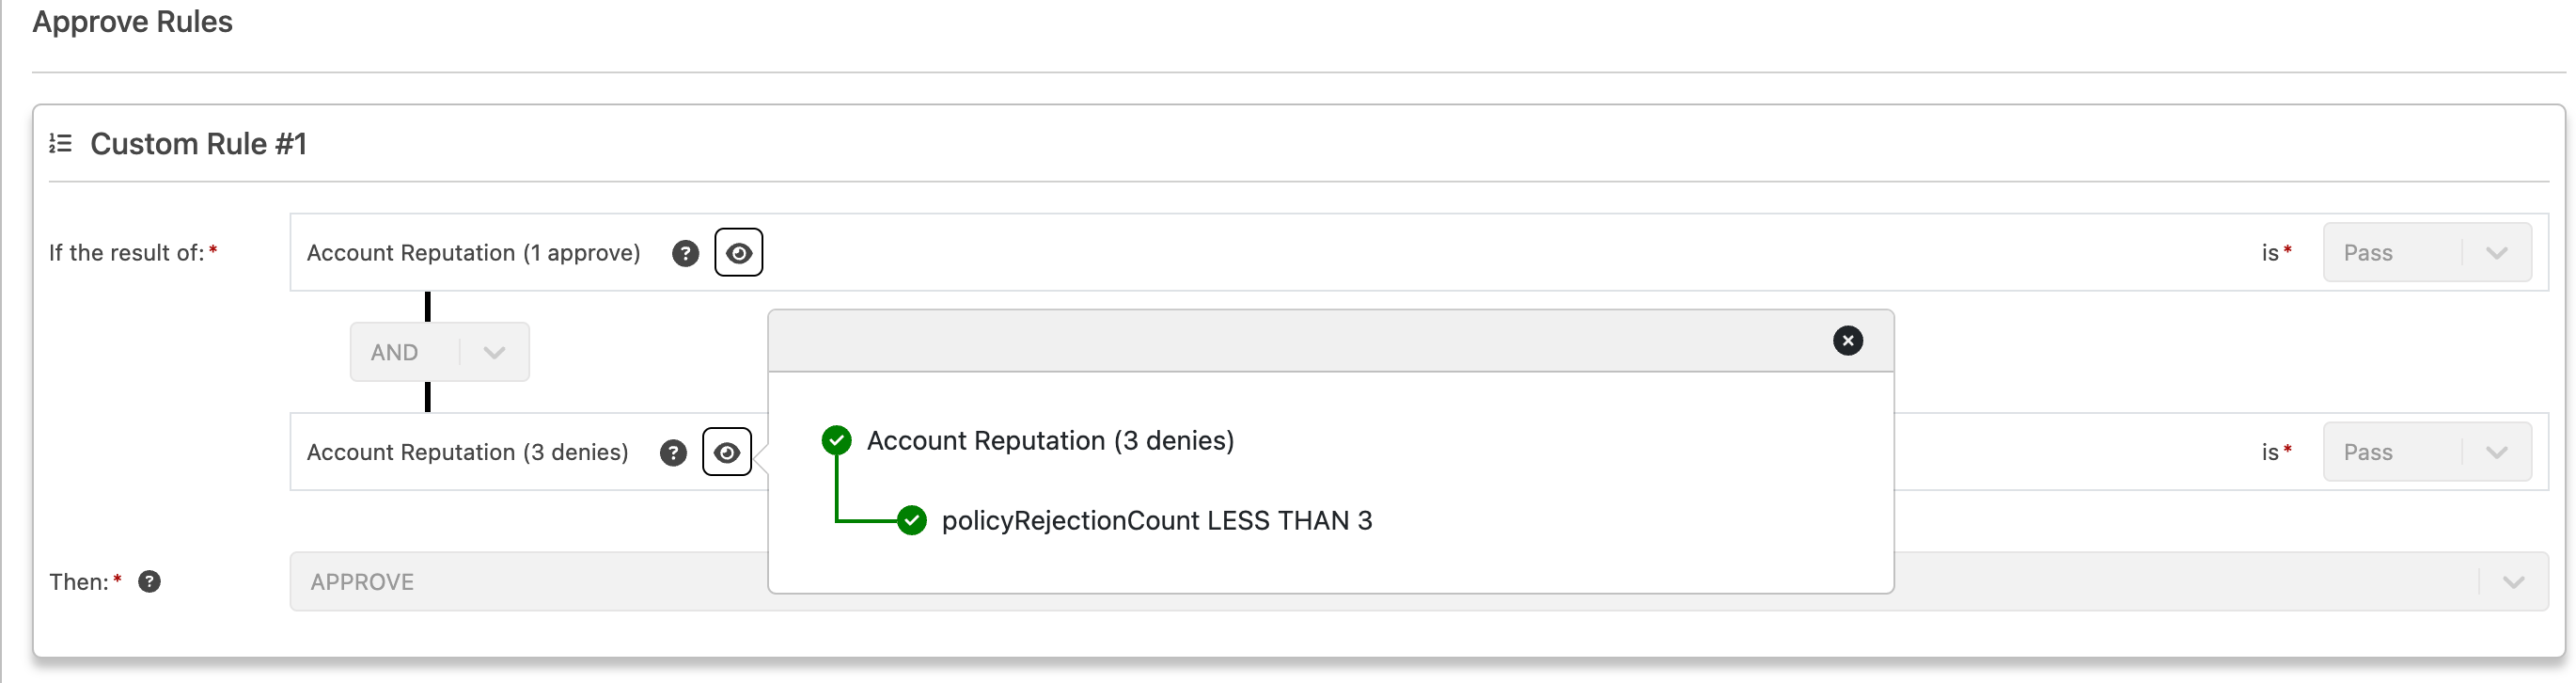Close the rule preview popup

(x=1847, y=341)
